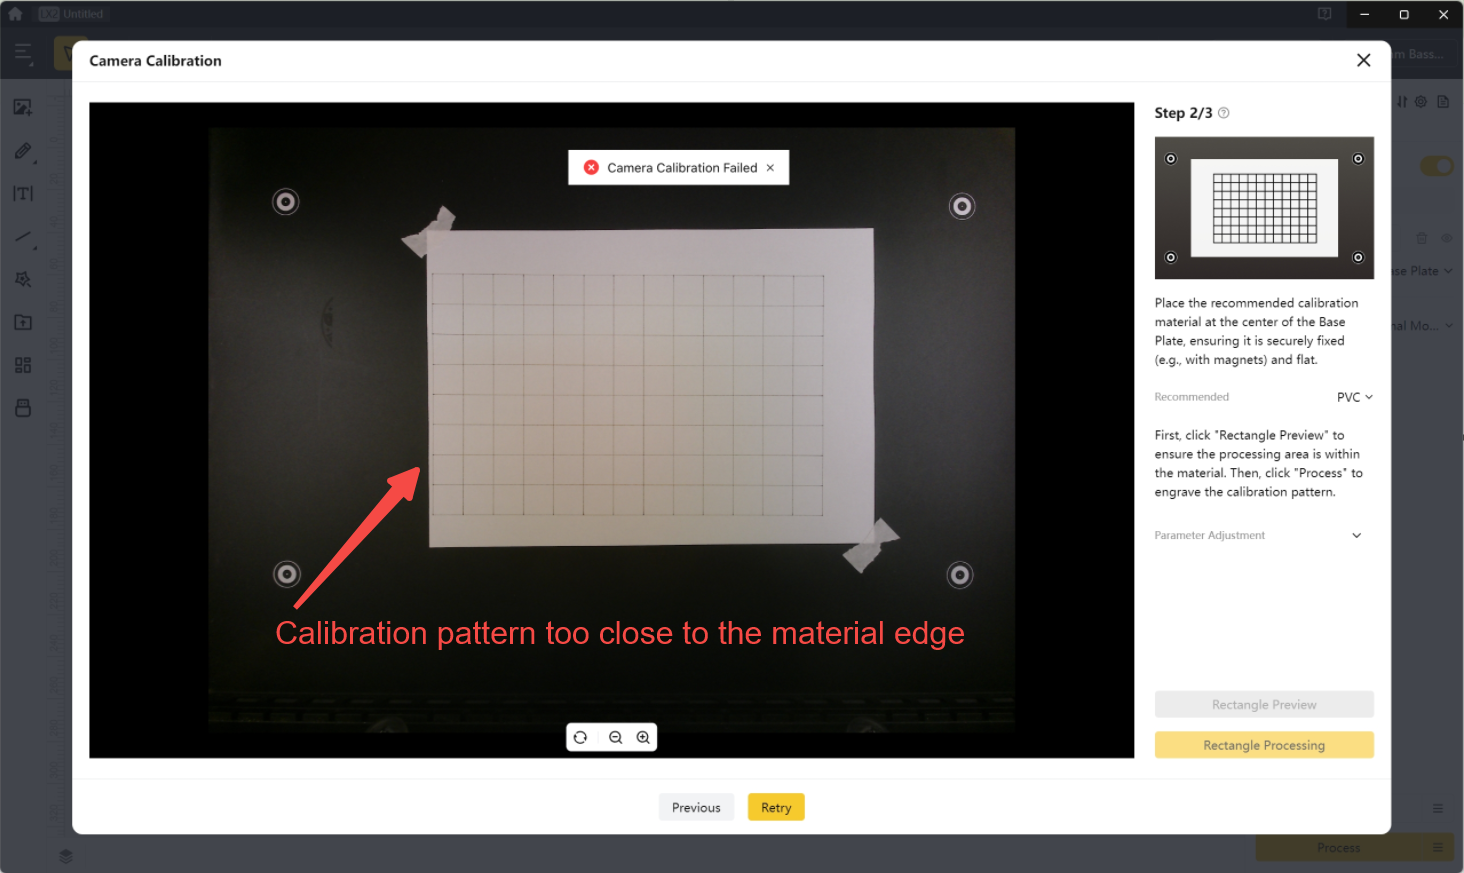Click the document icon in the right panel
The width and height of the screenshot is (1464, 873).
[1443, 102]
